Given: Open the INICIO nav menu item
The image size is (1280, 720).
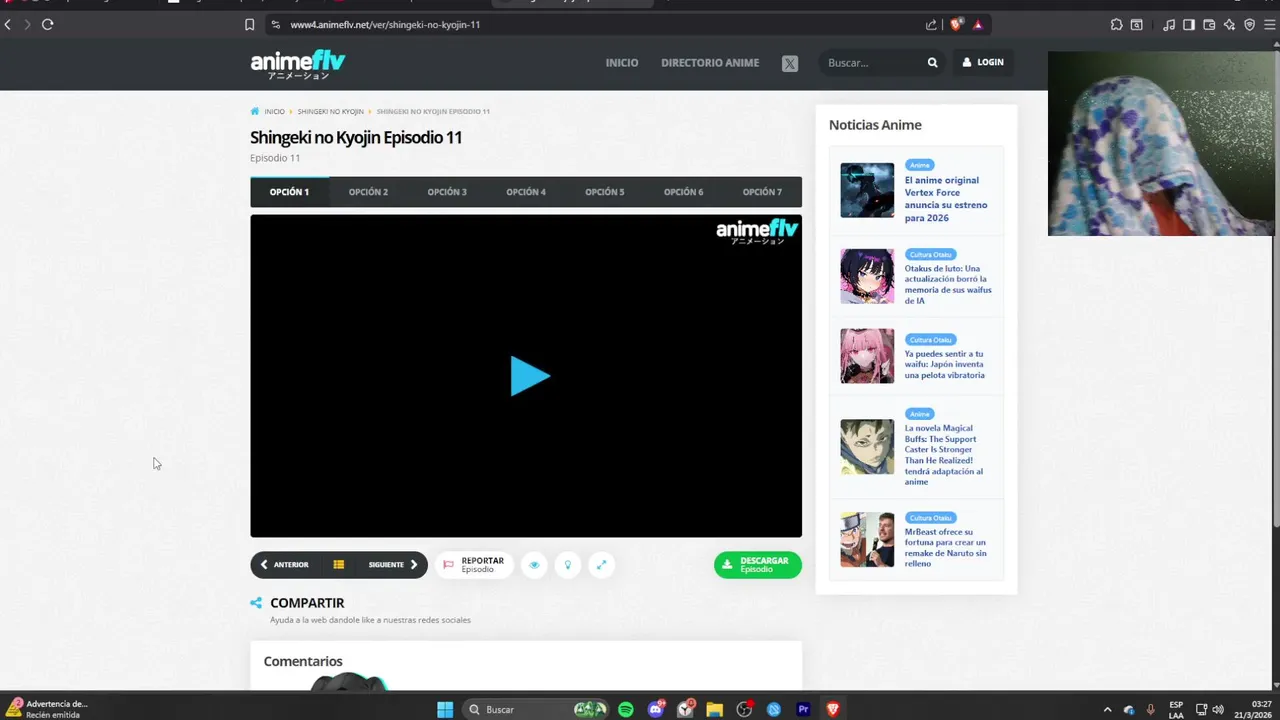Looking at the screenshot, I should (622, 63).
